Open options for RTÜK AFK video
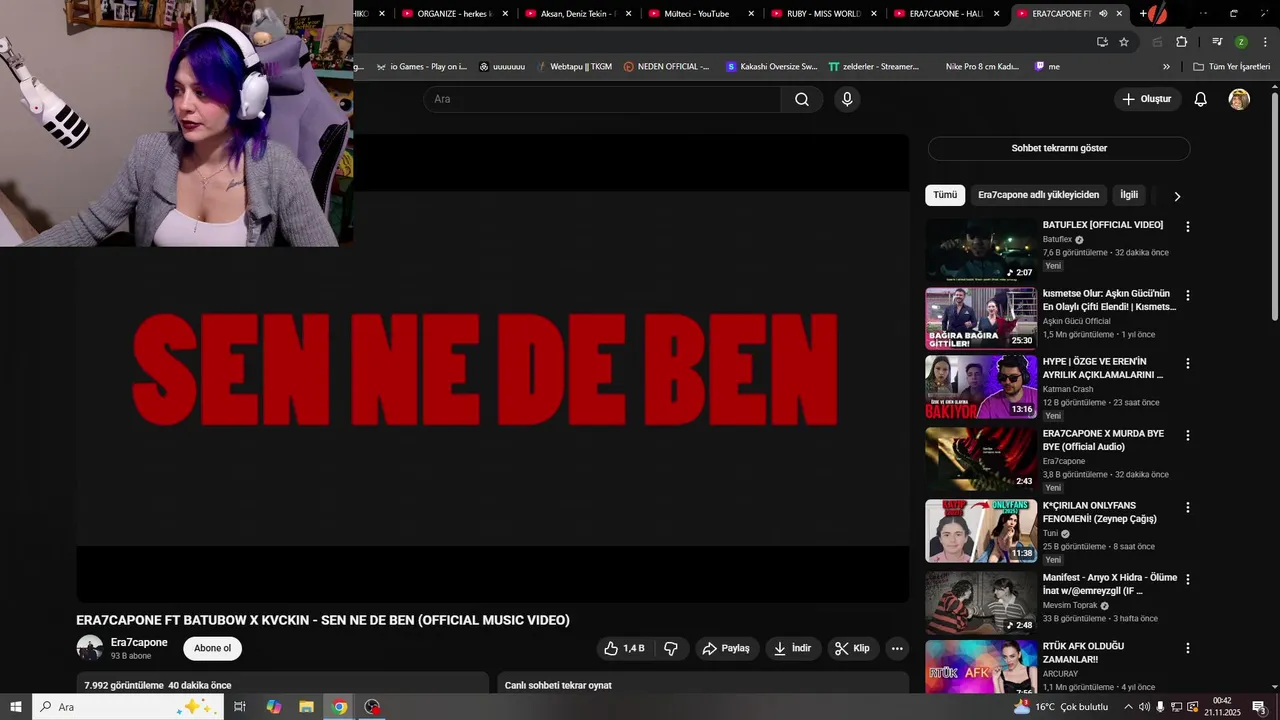 click(1188, 648)
